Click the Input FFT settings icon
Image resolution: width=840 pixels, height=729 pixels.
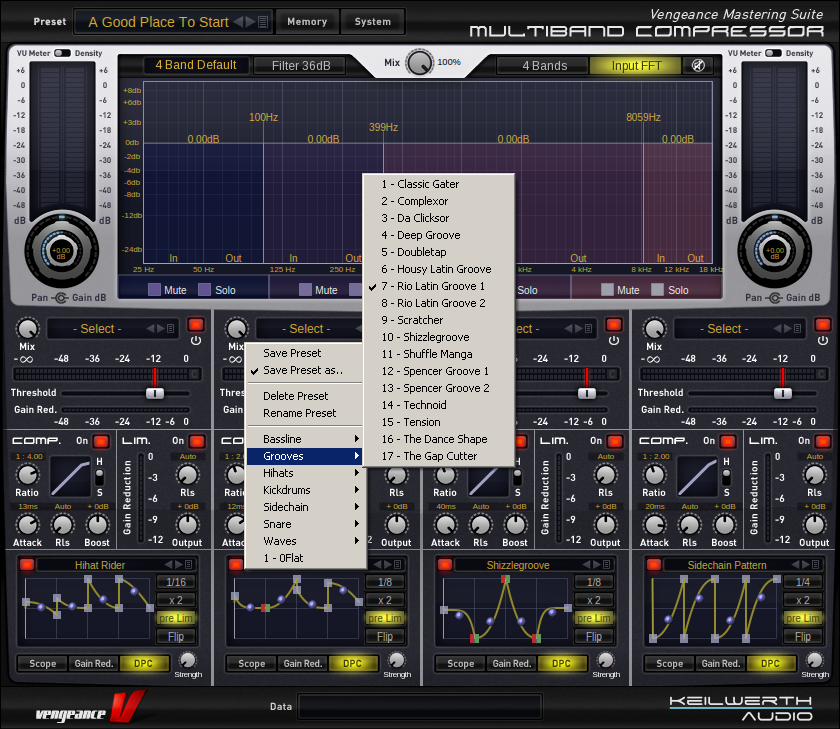pos(696,66)
